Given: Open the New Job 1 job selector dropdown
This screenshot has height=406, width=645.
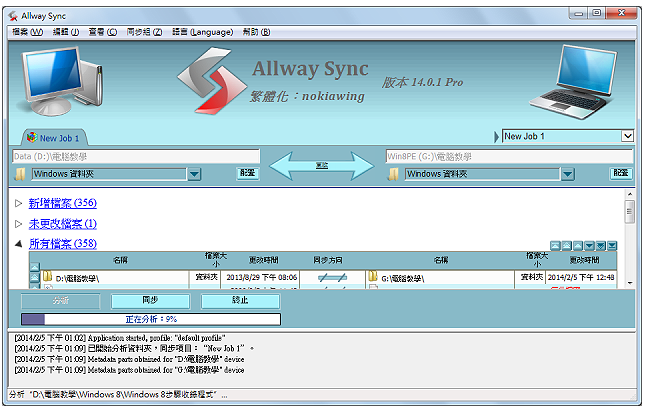Looking at the screenshot, I should tap(627, 136).
